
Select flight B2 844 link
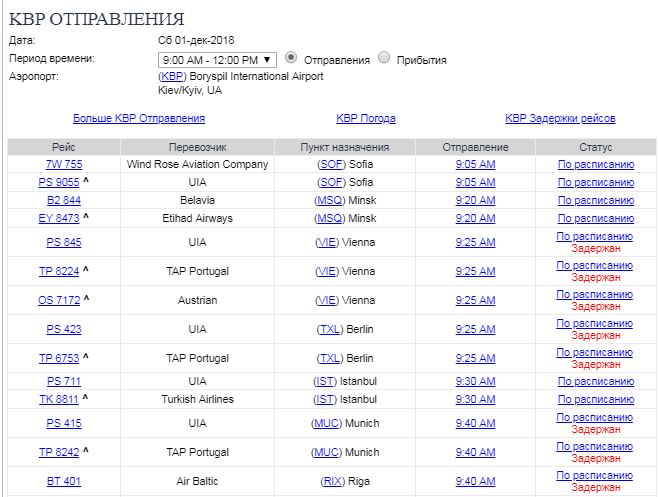(x=64, y=200)
